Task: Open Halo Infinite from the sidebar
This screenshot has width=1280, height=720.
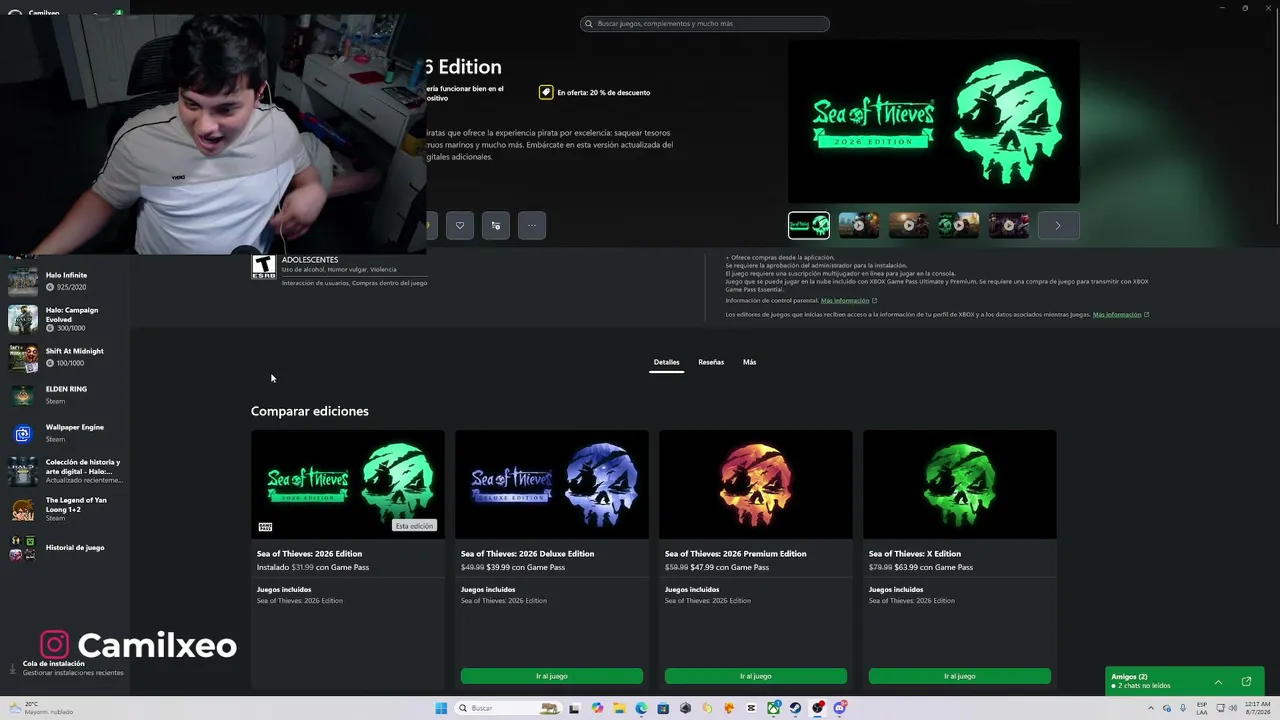Action: pyautogui.click(x=65, y=281)
